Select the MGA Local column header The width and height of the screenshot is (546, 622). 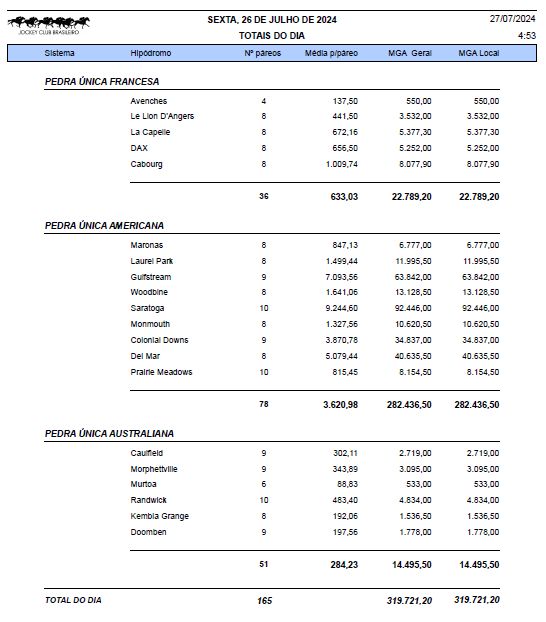point(479,53)
